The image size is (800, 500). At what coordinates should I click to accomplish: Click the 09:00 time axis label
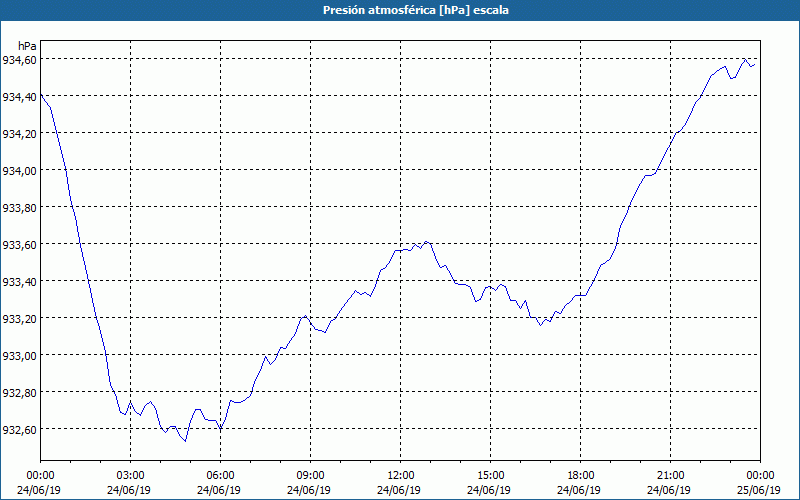pyautogui.click(x=309, y=476)
